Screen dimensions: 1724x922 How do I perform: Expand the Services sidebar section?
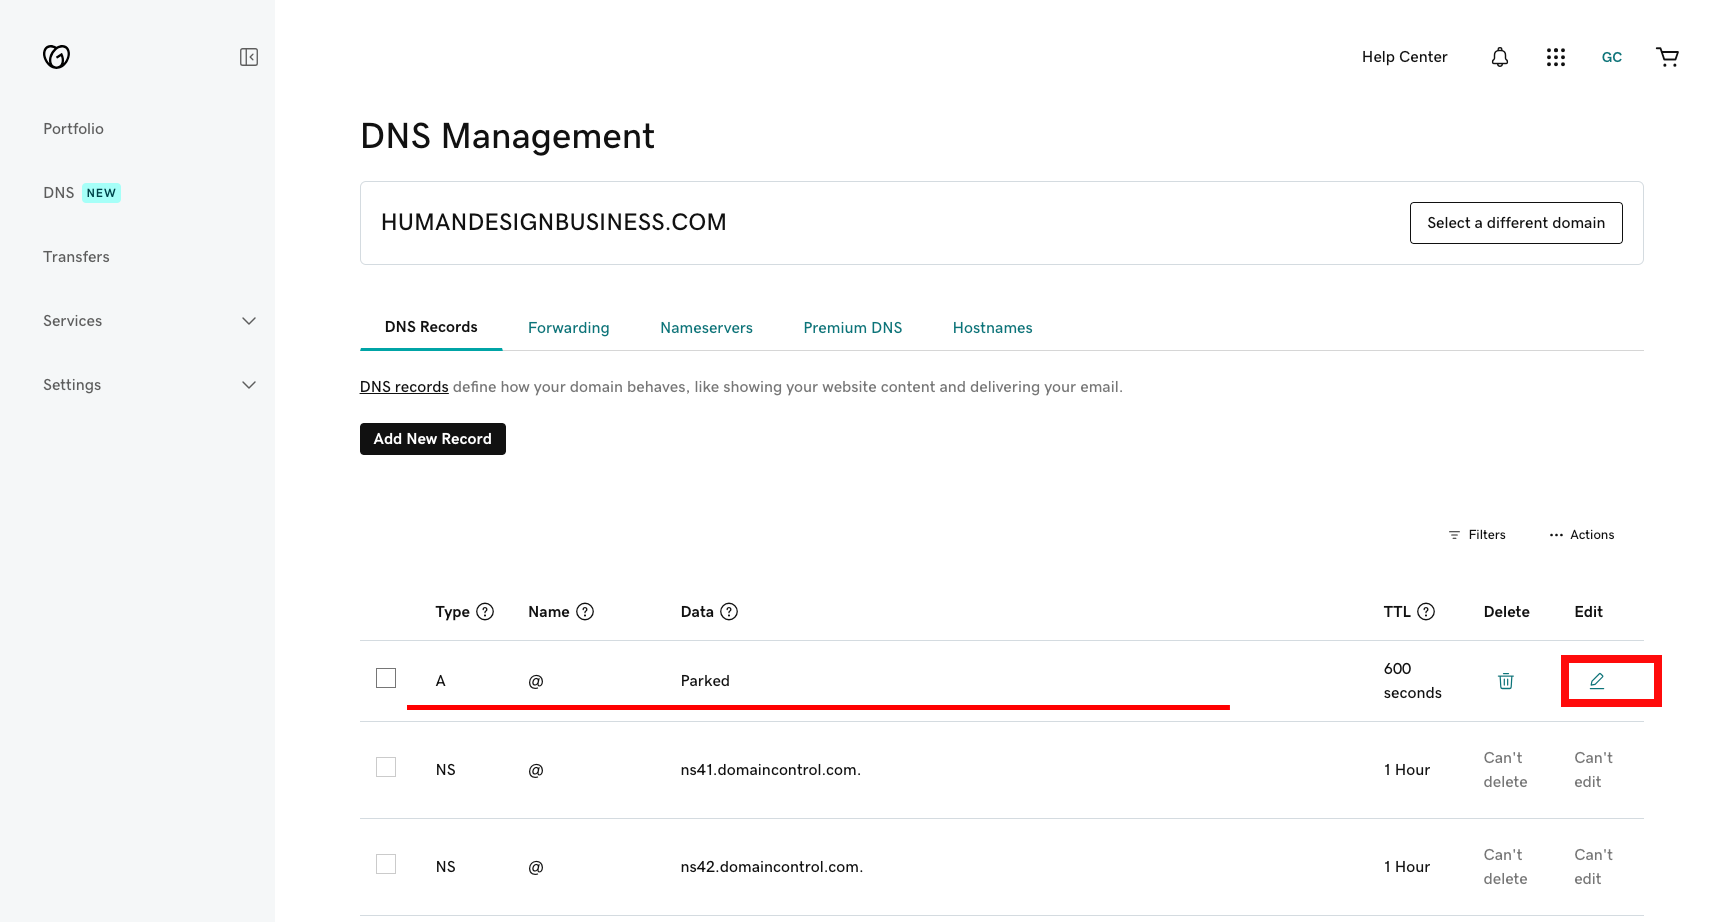(149, 321)
